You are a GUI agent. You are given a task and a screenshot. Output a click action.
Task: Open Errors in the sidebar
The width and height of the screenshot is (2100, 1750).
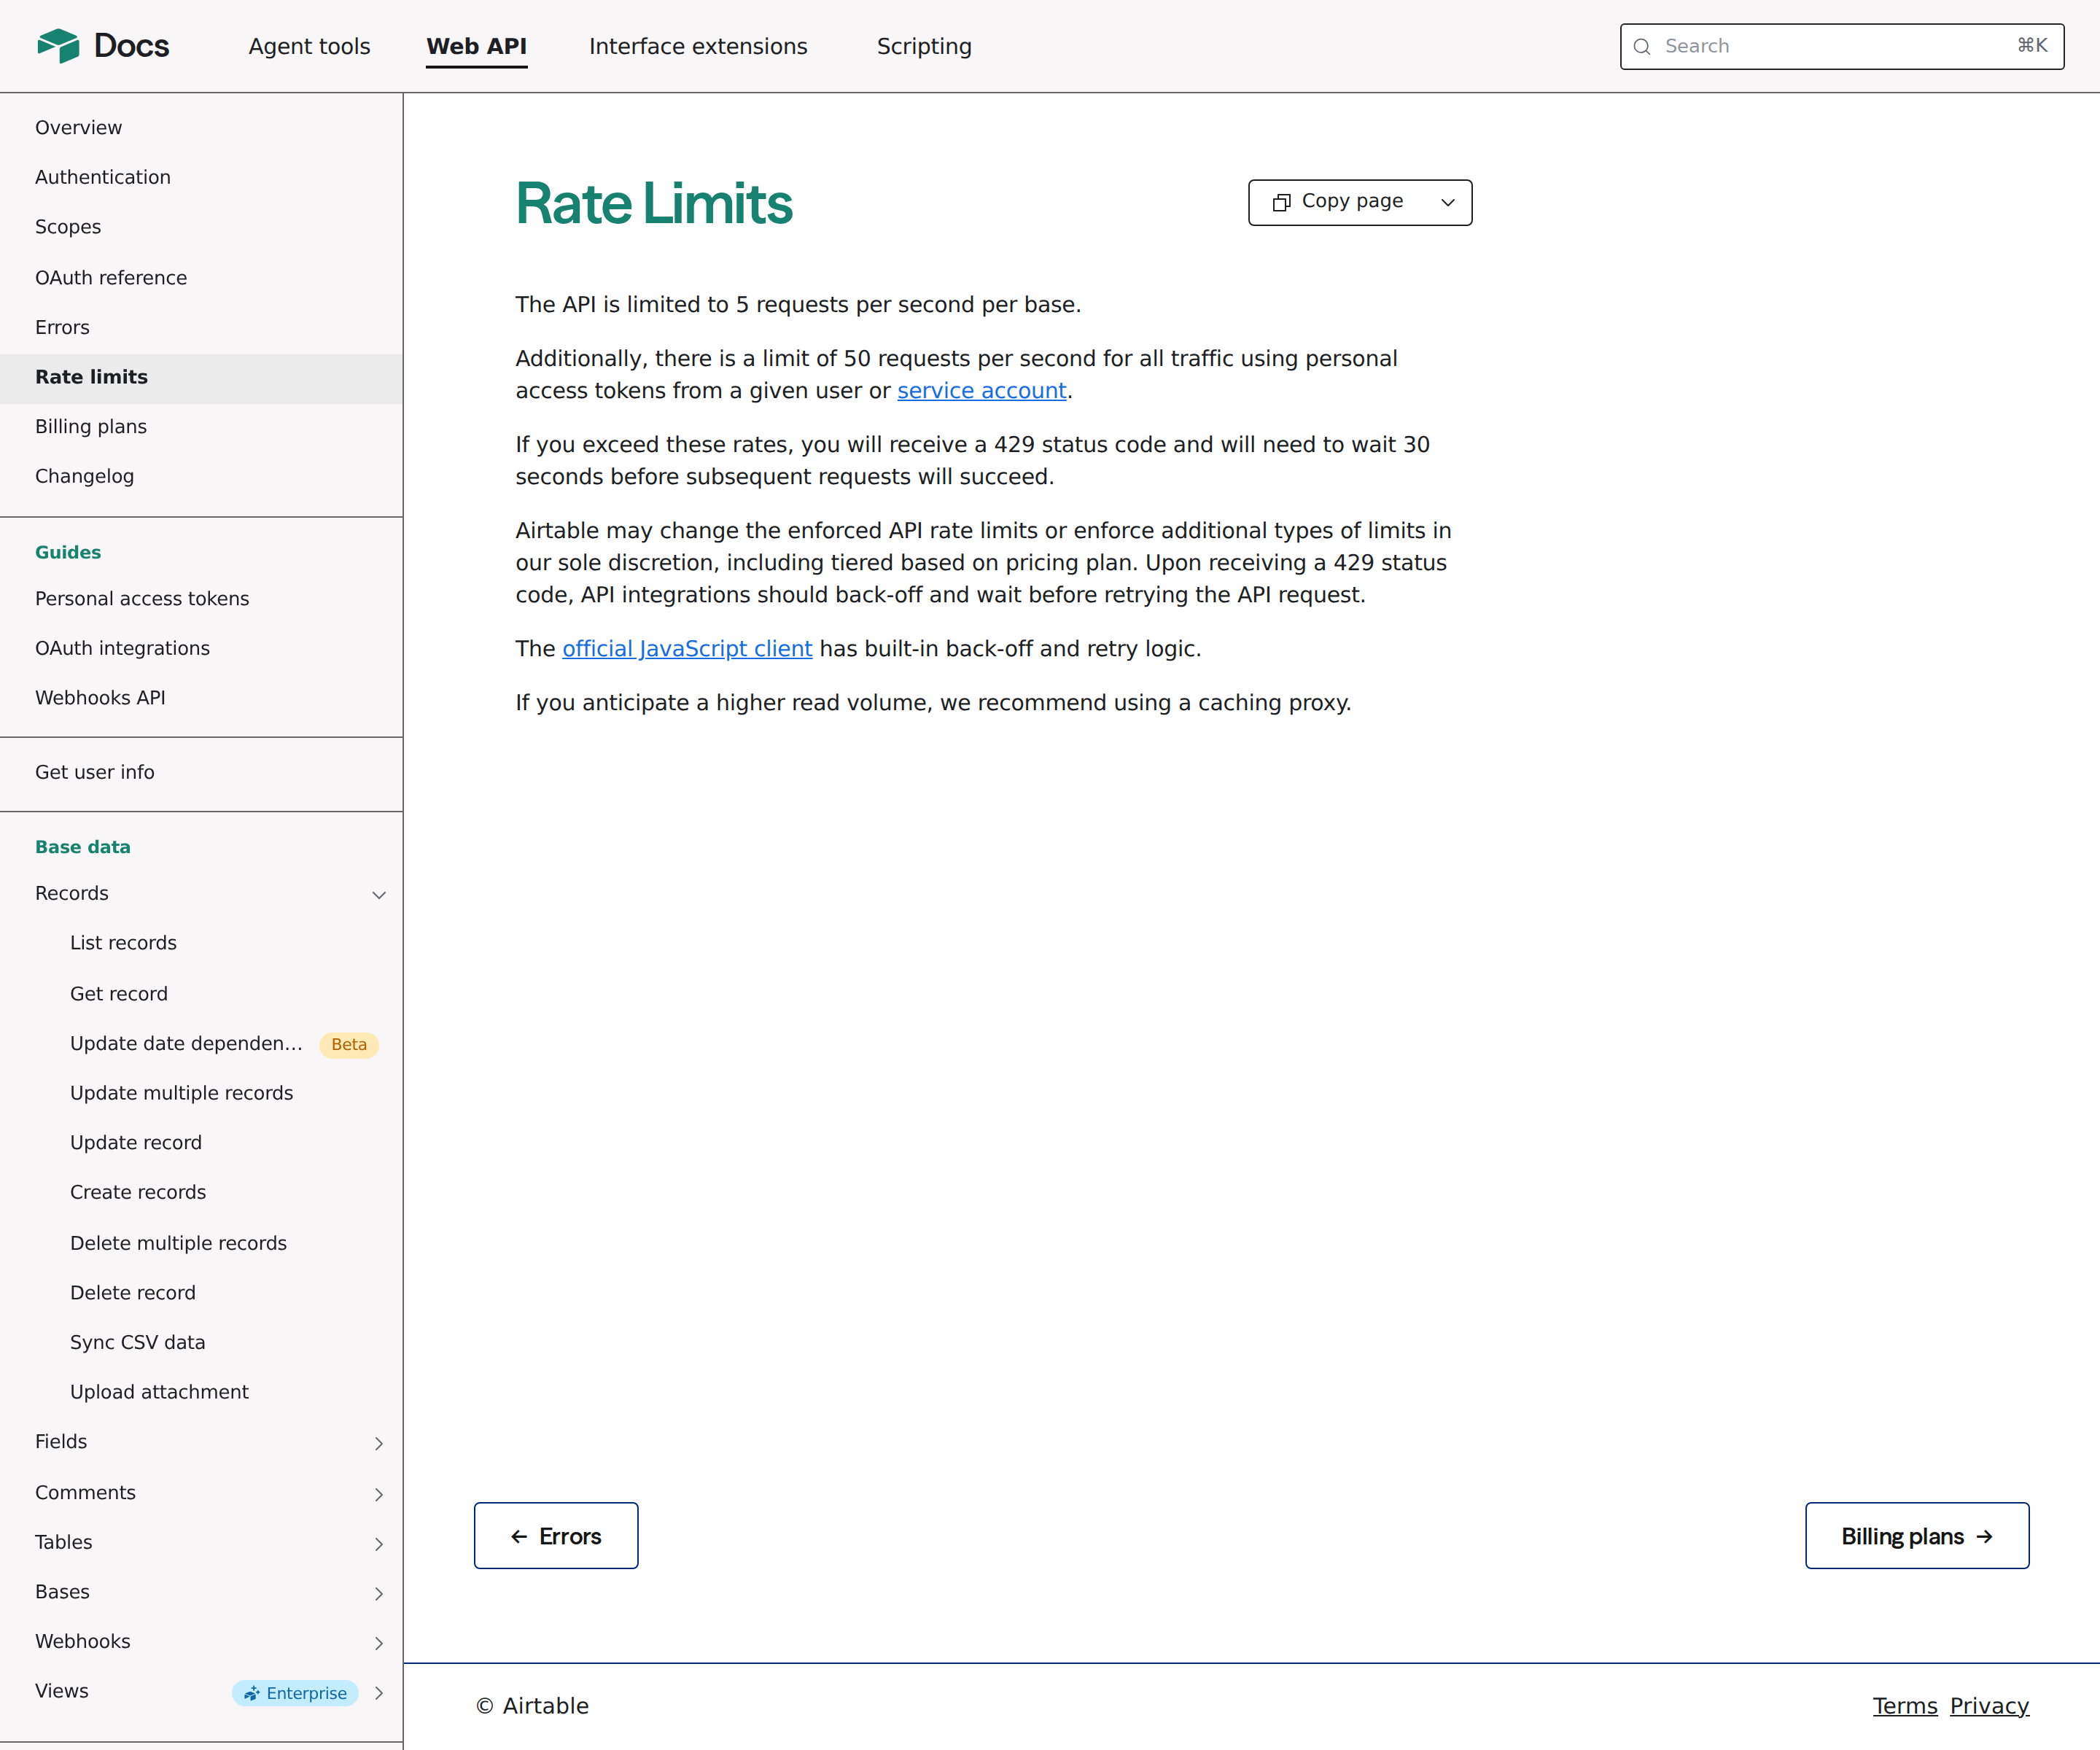(201, 328)
